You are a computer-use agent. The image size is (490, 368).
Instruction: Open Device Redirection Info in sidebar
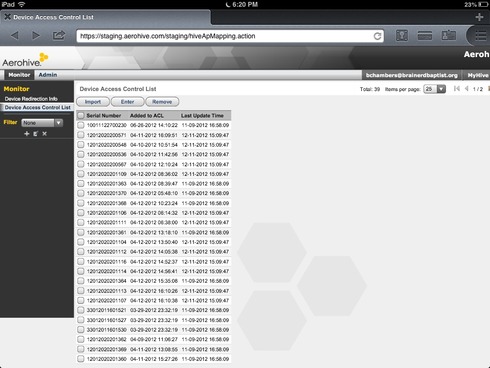[x=31, y=99]
